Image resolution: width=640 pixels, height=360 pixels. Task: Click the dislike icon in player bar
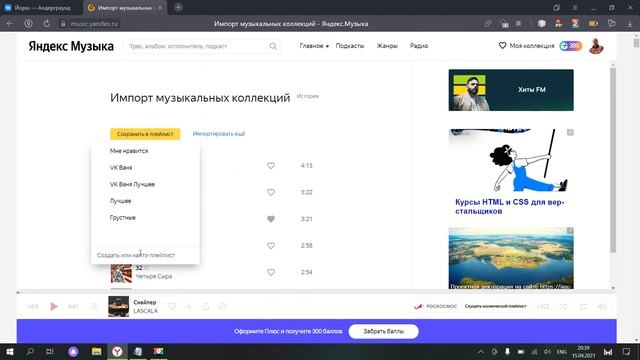[222, 306]
